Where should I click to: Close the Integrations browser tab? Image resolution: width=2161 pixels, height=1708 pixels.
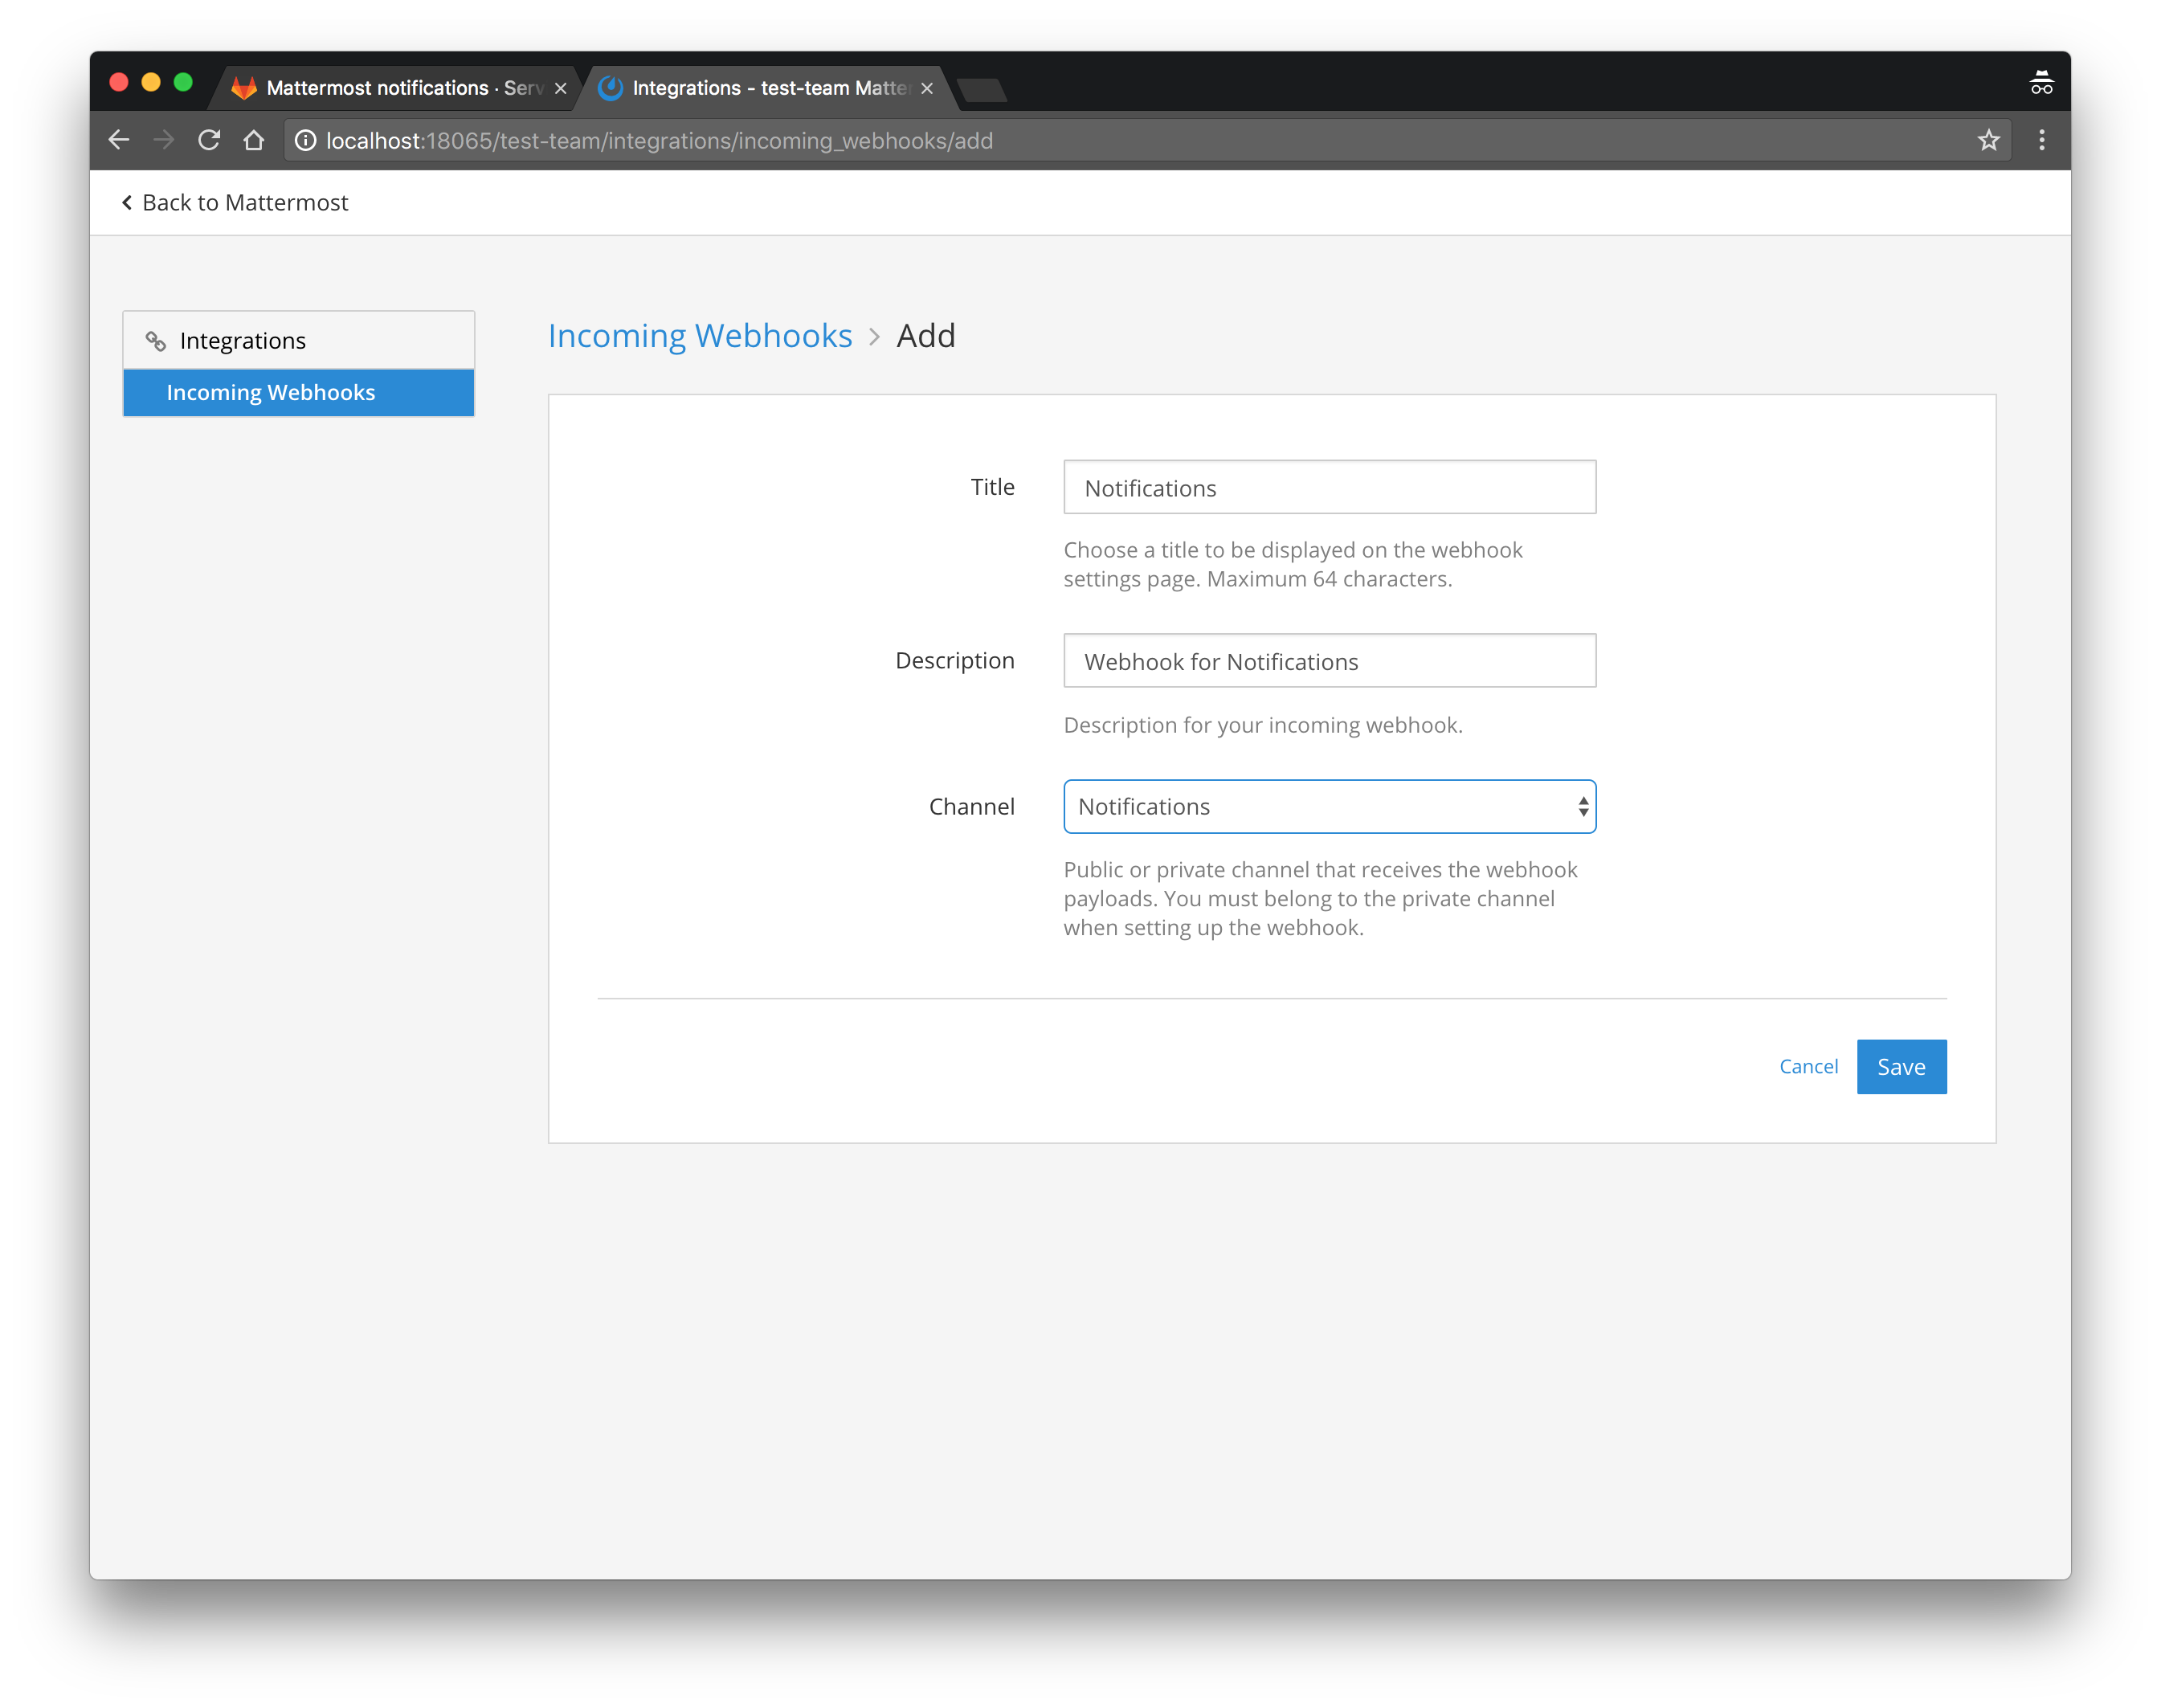coord(925,88)
